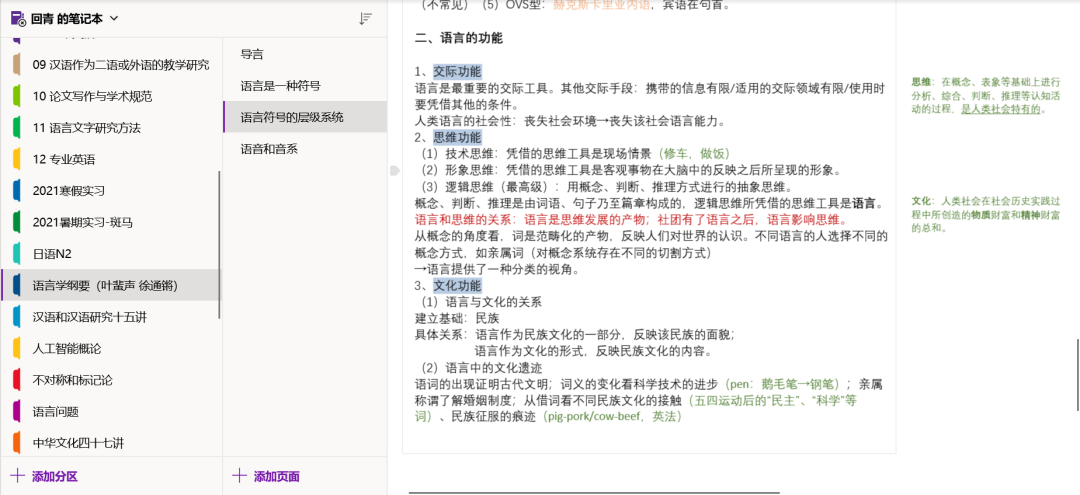Select the 语言是一种符号 page
The image size is (1080, 495).
(280, 86)
